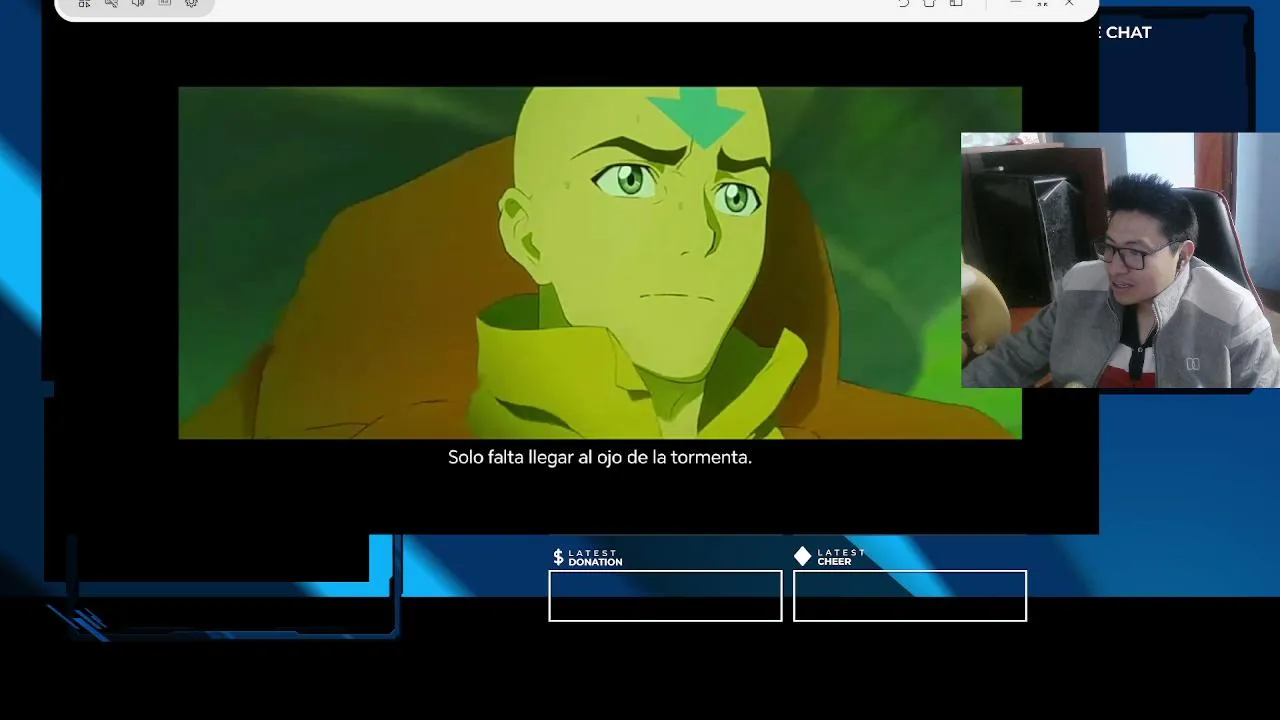1280x720 pixels.
Task: Close the video player window
Action: pyautogui.click(x=1069, y=4)
